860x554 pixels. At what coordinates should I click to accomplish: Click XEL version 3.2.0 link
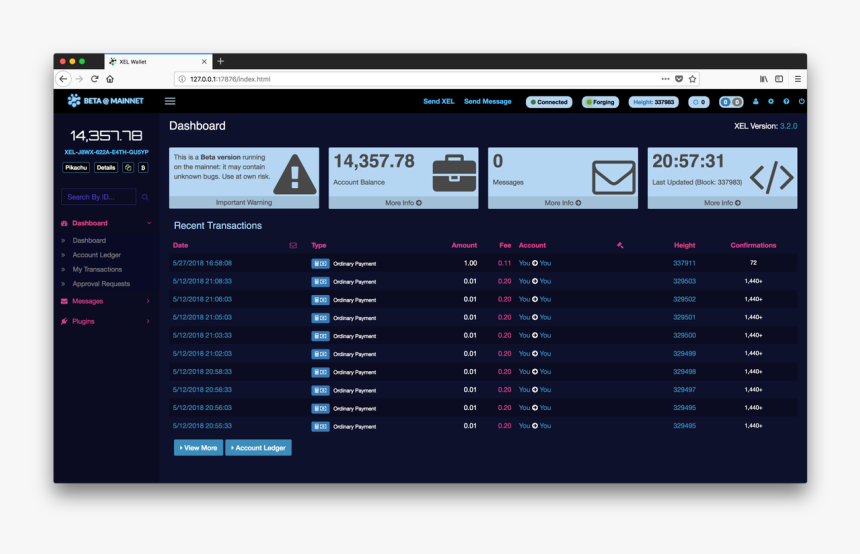pyautogui.click(x=789, y=126)
